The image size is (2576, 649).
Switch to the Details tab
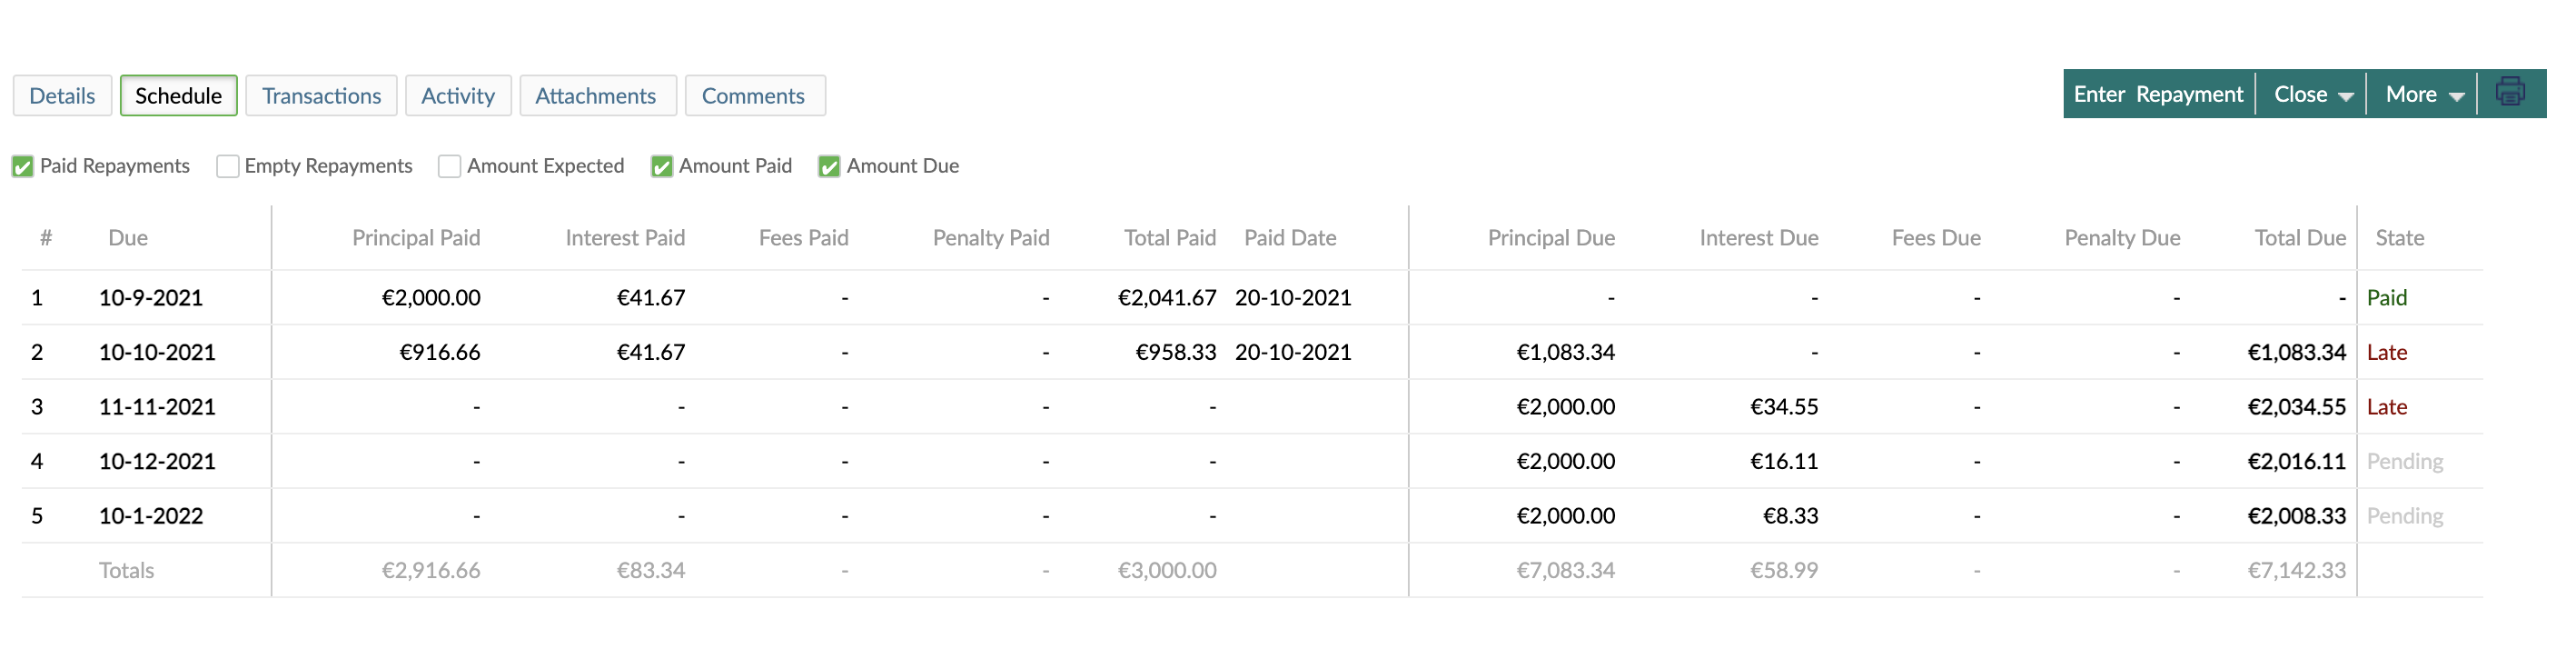(61, 95)
